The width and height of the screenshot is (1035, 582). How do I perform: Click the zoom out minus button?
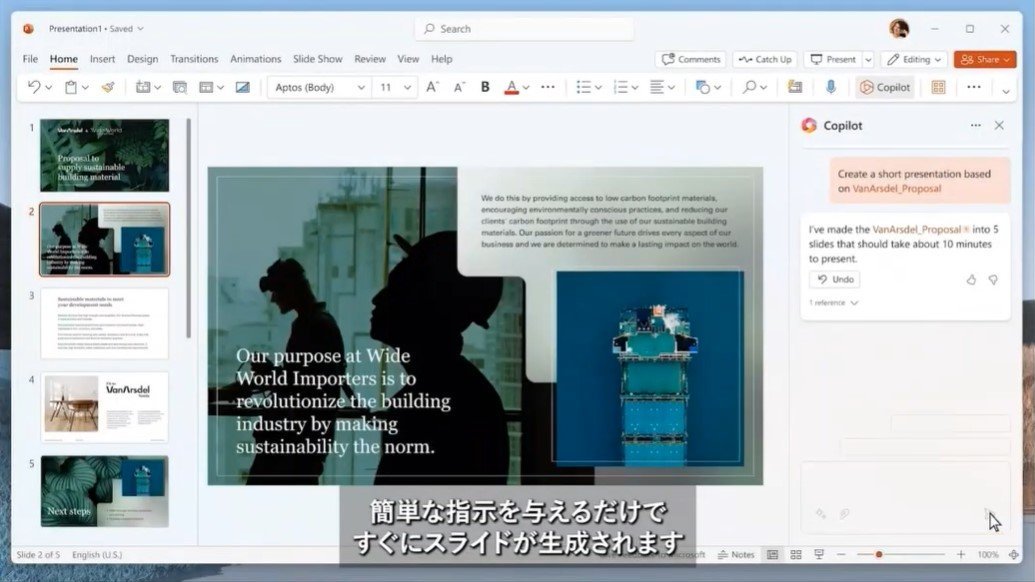point(841,555)
